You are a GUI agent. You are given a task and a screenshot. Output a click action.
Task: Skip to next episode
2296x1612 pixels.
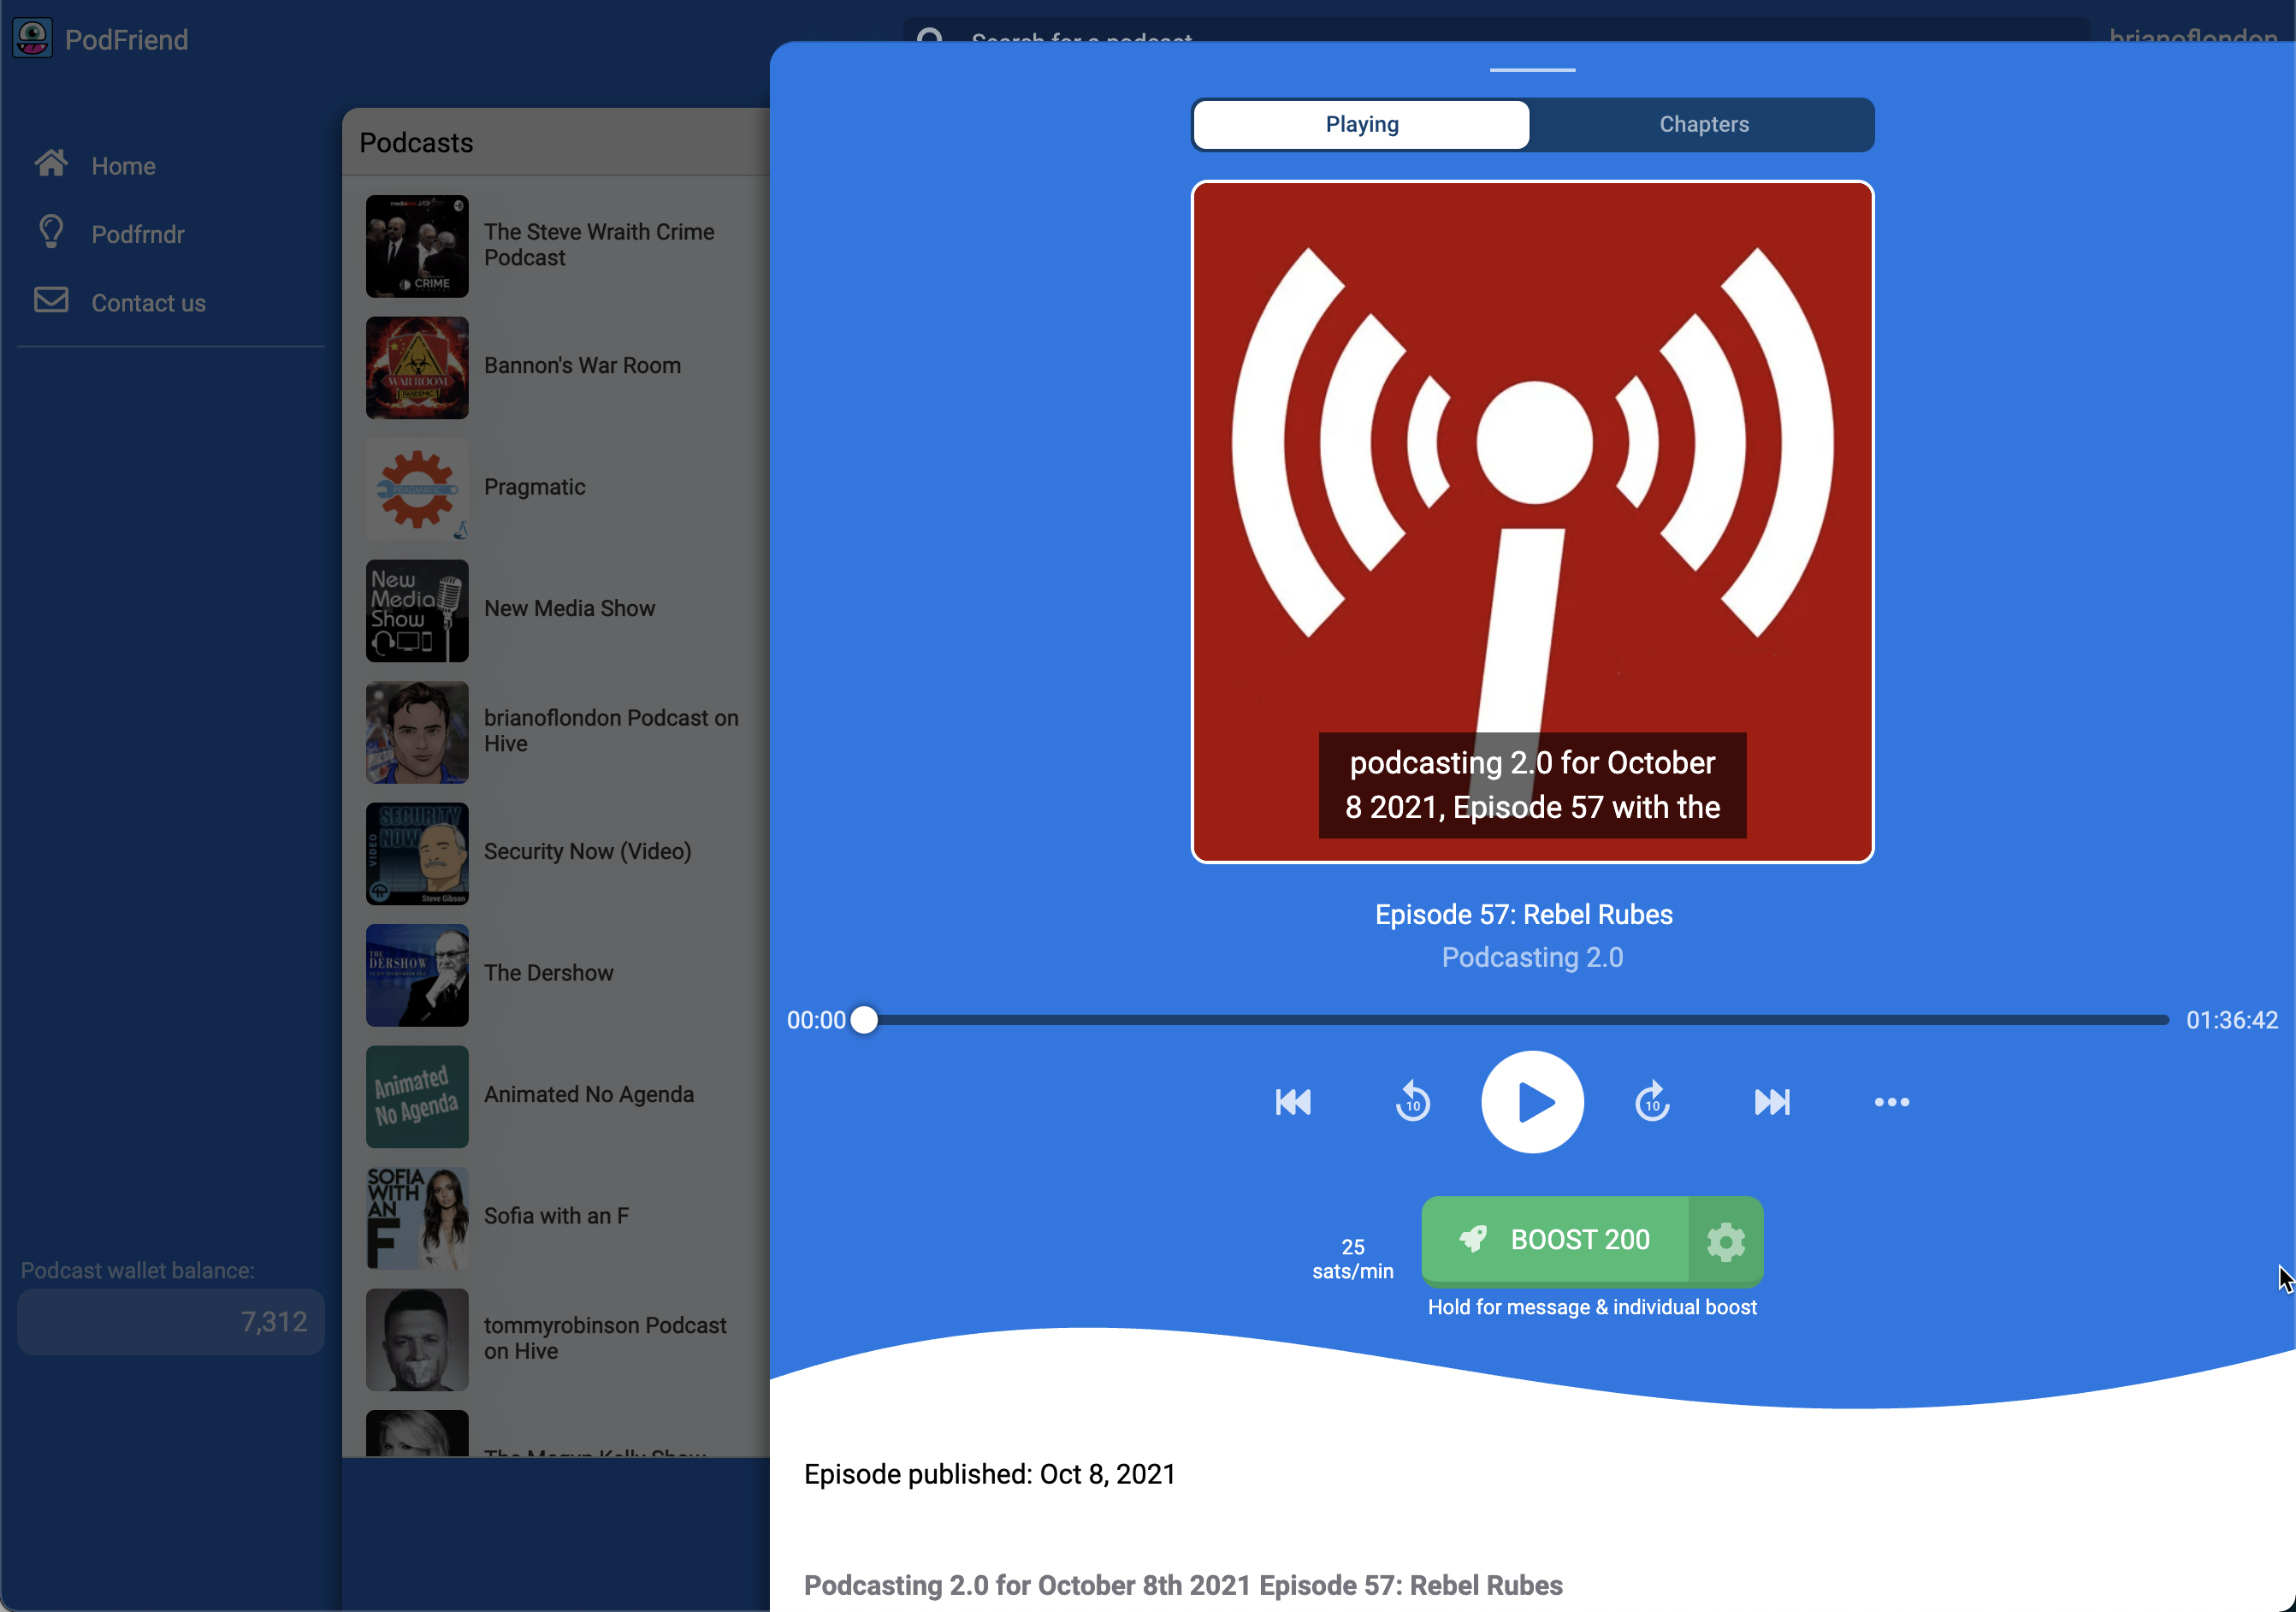[x=1772, y=1102]
